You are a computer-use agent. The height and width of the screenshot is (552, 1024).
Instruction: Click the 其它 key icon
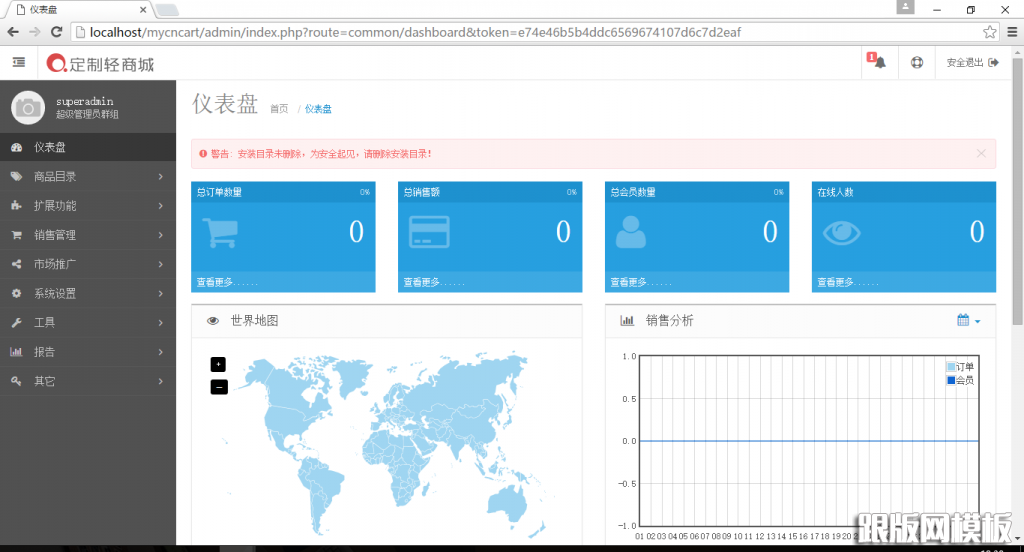16,381
